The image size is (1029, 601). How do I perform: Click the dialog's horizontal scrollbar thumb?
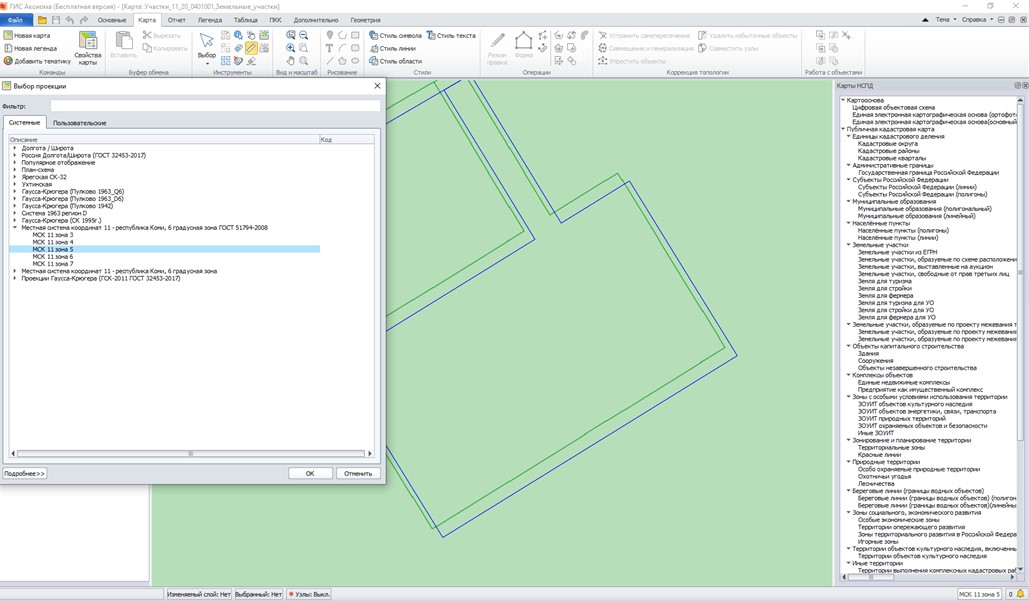click(x=190, y=453)
